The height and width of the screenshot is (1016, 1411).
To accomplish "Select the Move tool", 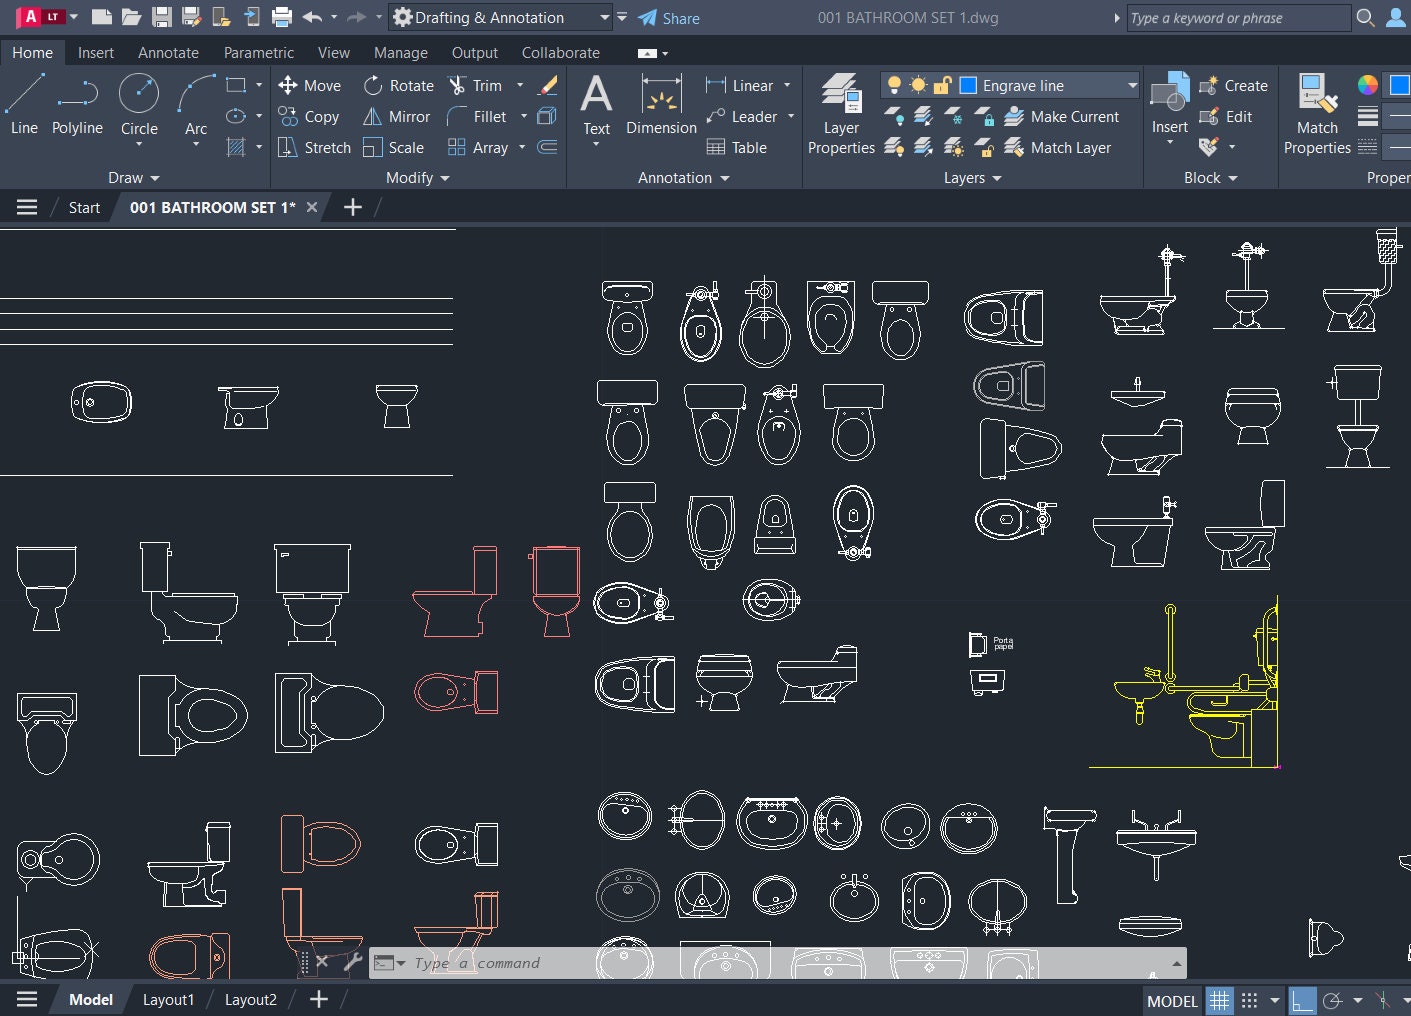I will tap(310, 85).
